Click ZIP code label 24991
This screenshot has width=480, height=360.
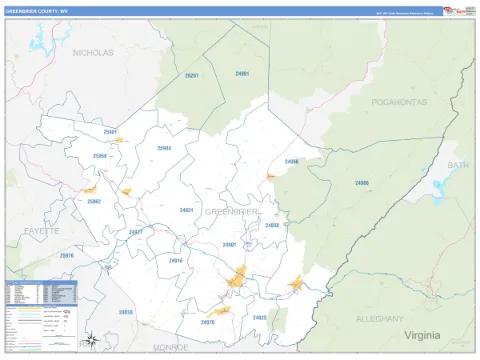pyautogui.click(x=242, y=74)
